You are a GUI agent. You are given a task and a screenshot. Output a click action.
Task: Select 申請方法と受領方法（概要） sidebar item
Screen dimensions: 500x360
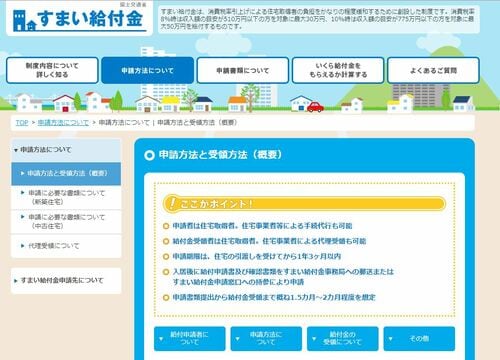(66, 173)
